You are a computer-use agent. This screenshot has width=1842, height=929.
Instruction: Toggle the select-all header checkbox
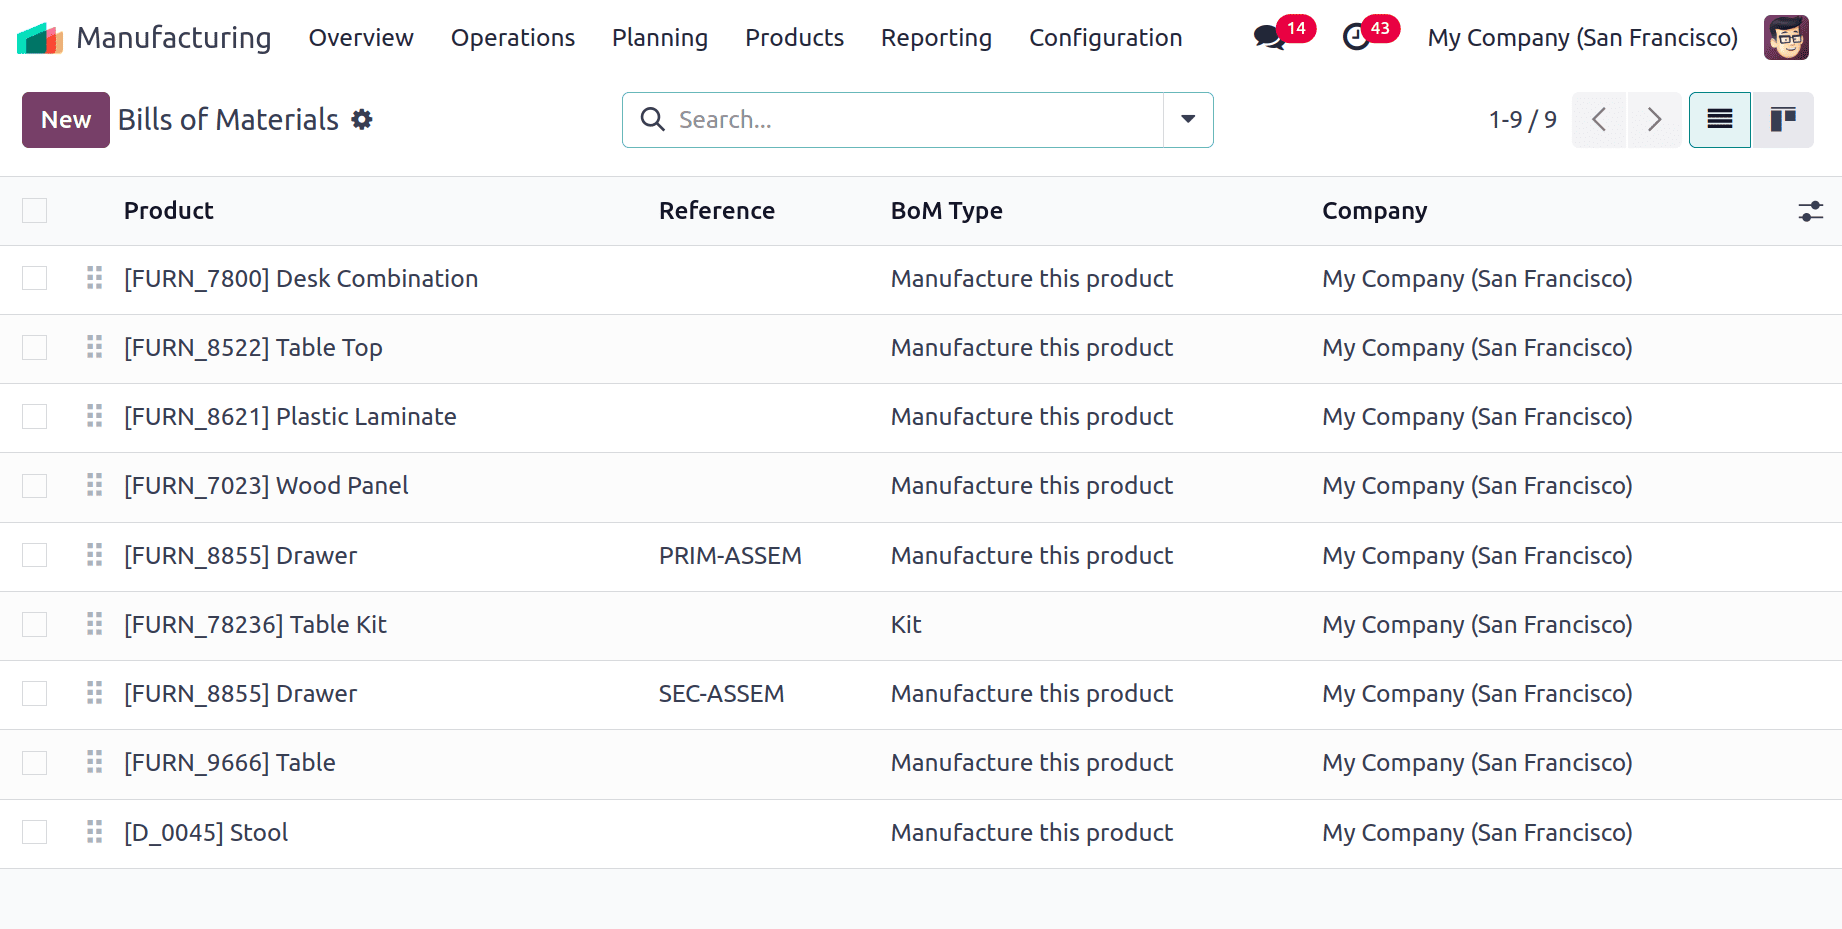(35, 210)
